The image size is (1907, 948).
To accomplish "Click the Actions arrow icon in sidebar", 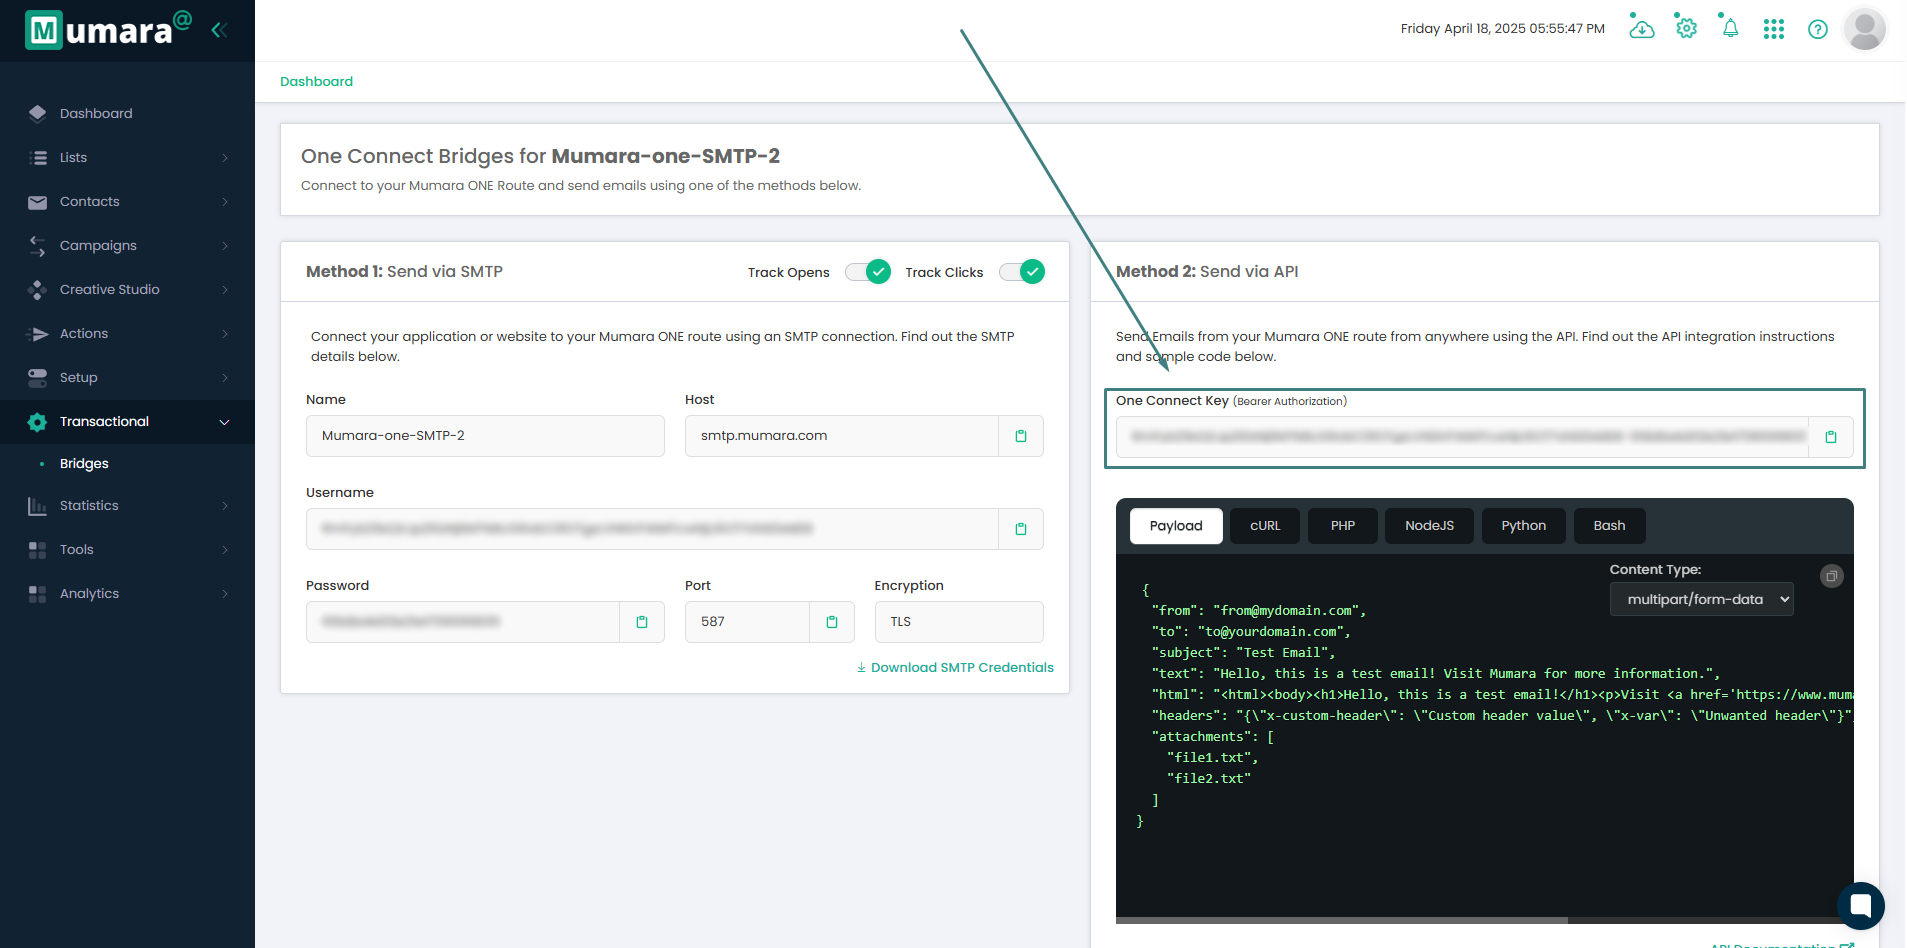I will (38, 334).
